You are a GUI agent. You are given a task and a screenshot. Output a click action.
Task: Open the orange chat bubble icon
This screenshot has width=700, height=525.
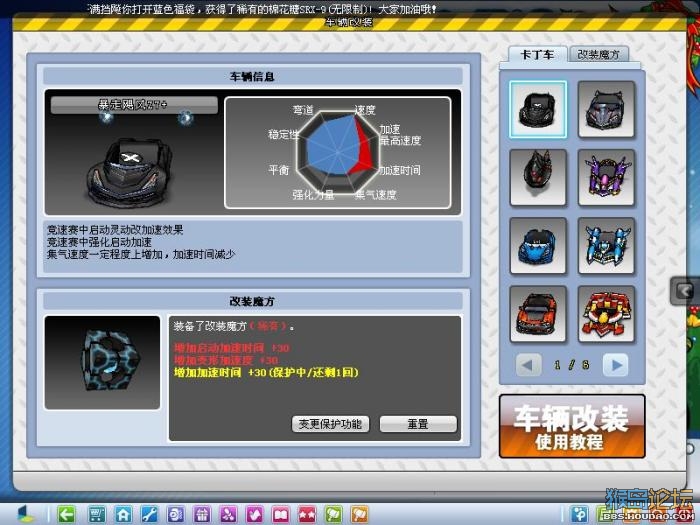(x=360, y=515)
